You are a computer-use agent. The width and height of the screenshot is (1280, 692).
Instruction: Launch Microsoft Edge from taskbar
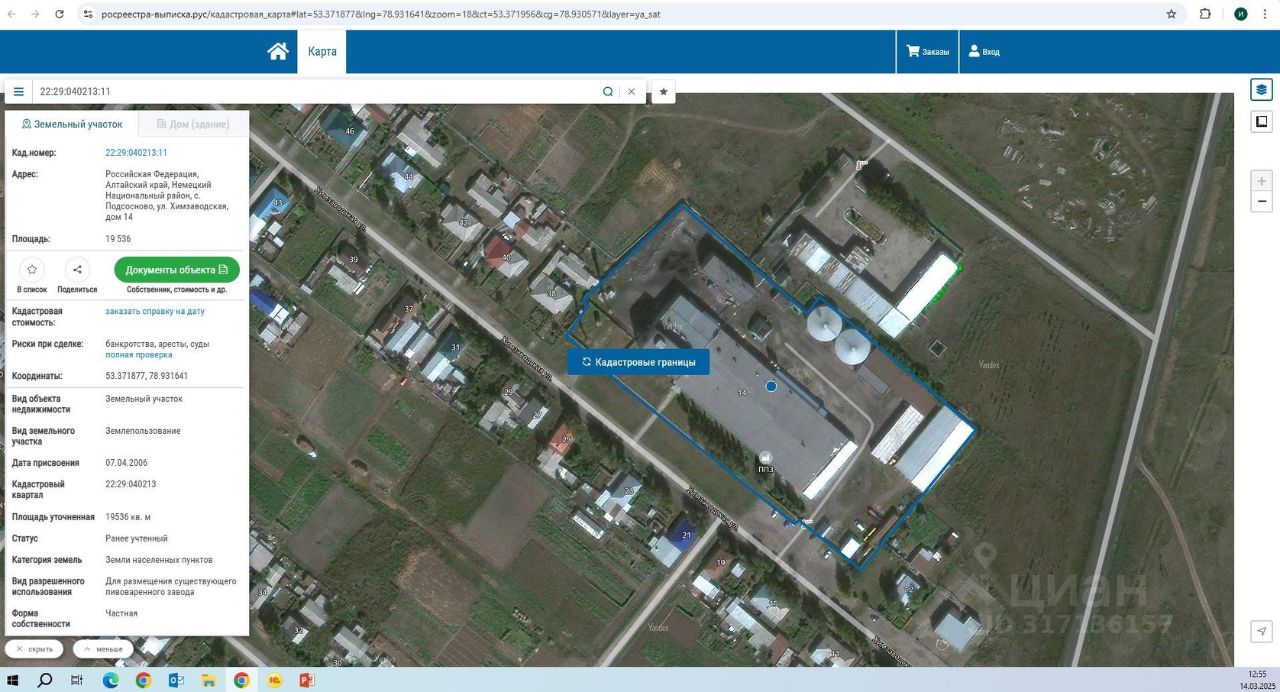click(x=110, y=680)
